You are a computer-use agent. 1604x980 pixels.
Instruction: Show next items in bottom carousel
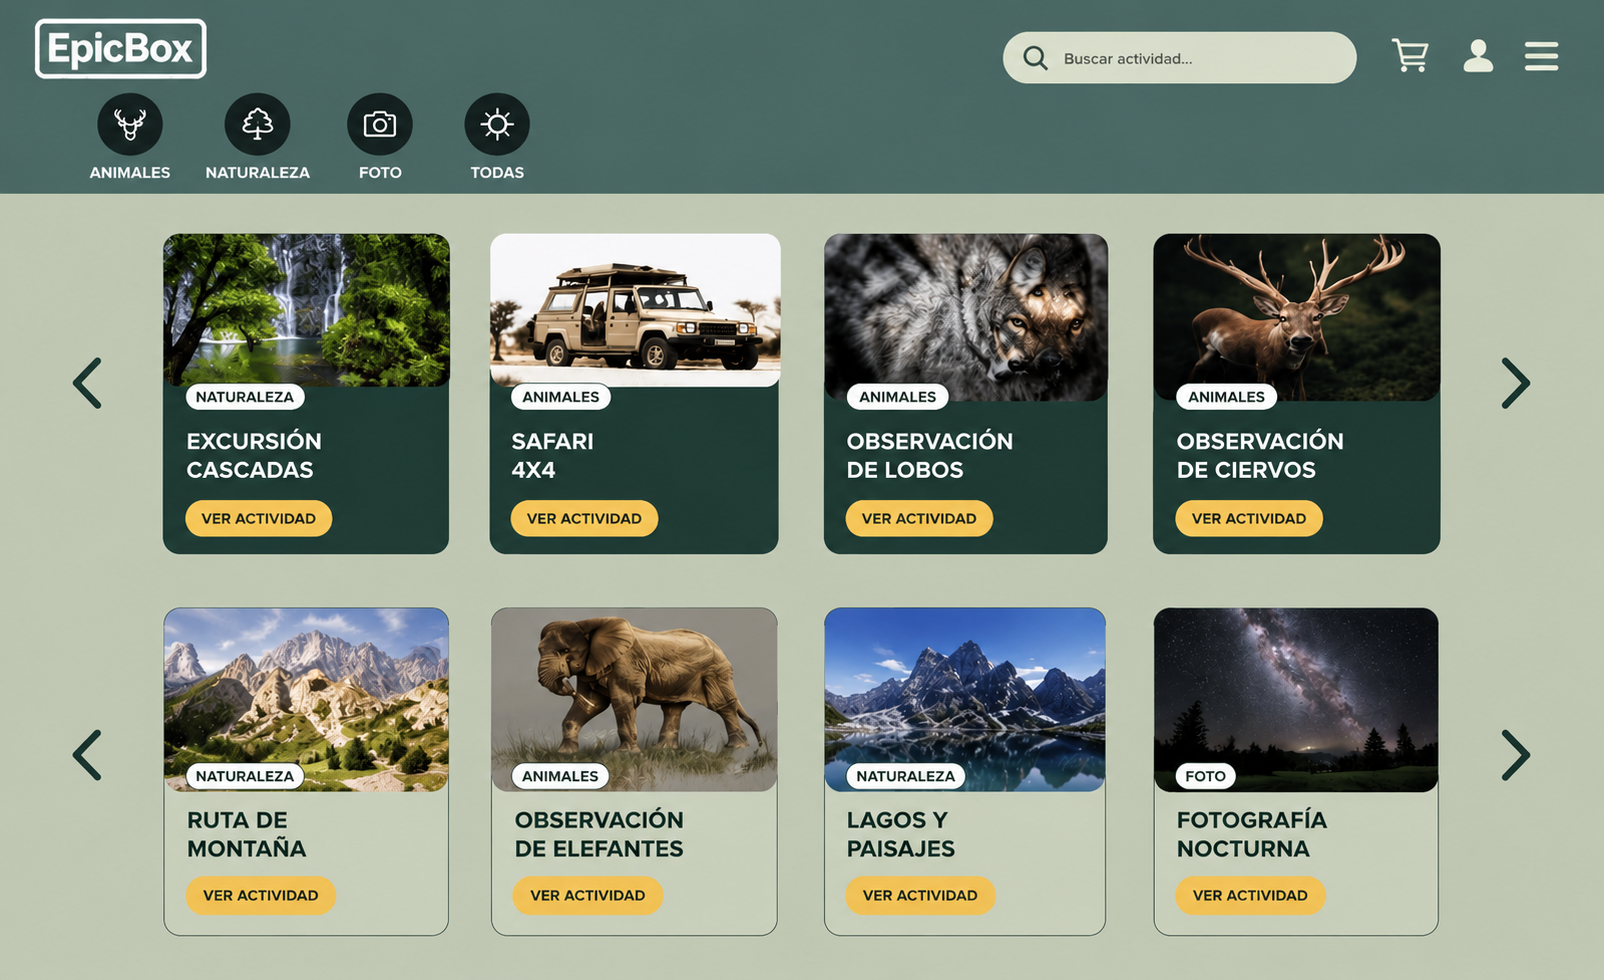coord(1515,755)
